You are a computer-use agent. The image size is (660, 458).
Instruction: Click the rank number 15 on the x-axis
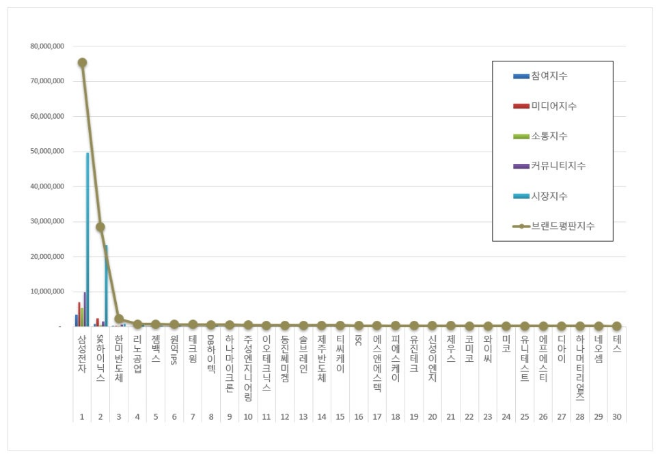pyautogui.click(x=340, y=415)
